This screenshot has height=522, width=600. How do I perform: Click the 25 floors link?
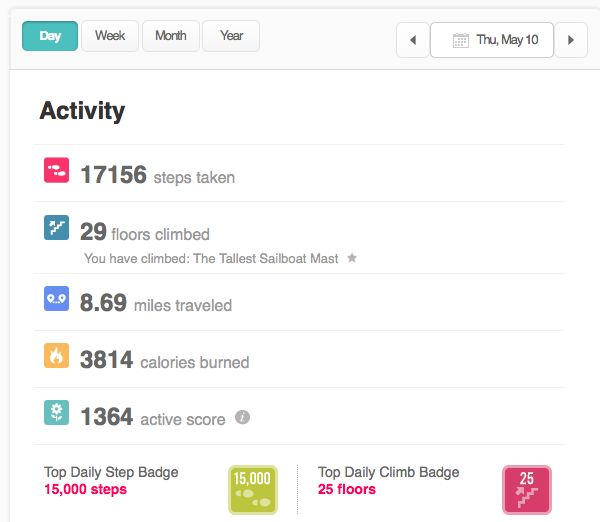[x=347, y=489]
